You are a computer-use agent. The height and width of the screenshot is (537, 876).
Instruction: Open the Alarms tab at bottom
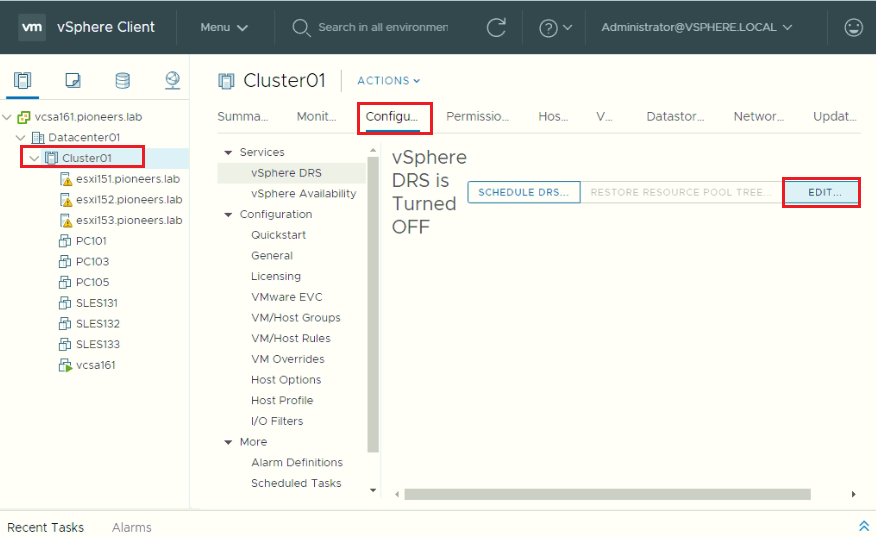tap(131, 528)
